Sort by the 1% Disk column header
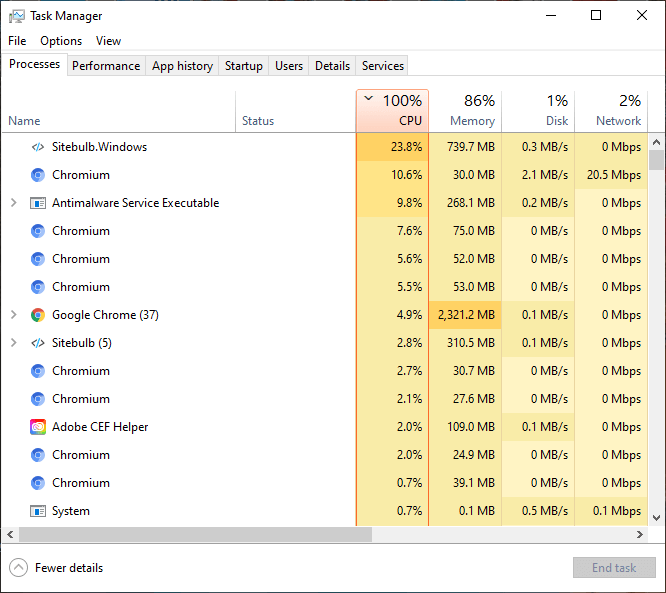This screenshot has height=593, width=666. click(538, 111)
